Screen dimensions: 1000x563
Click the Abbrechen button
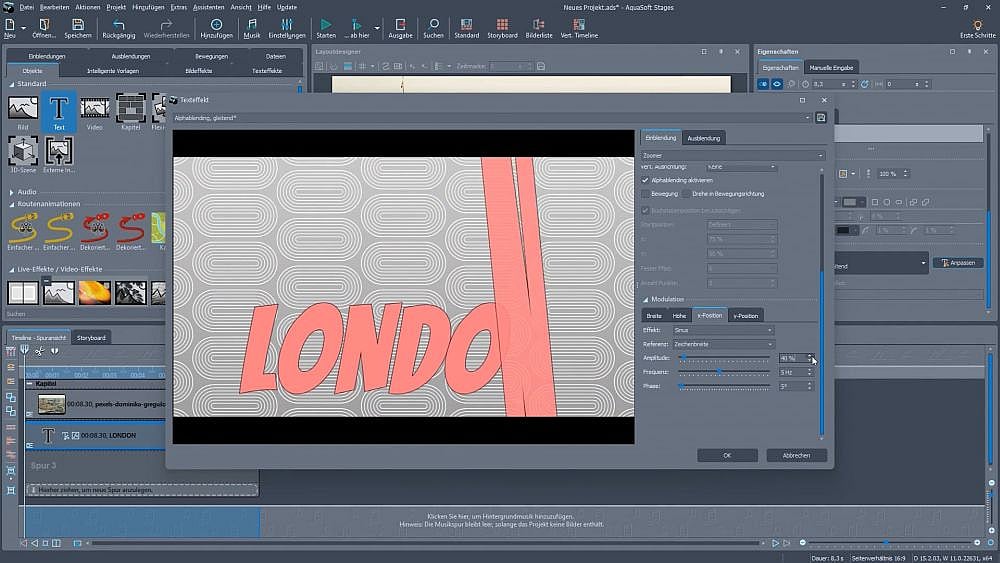click(x=796, y=455)
